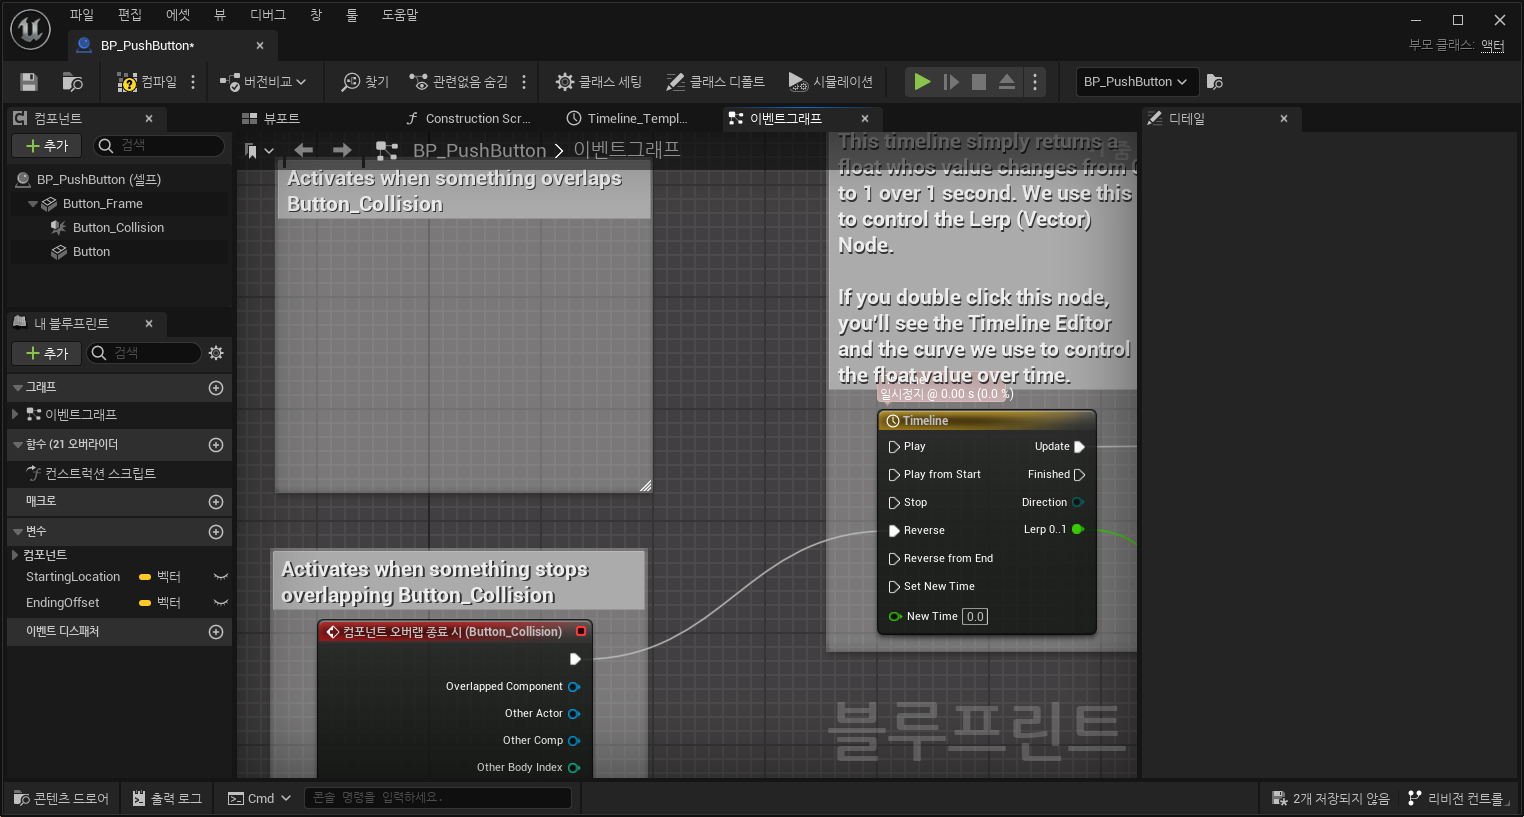The width and height of the screenshot is (1524, 817).
Task: Click the 찾기 search icon
Action: pos(365,82)
